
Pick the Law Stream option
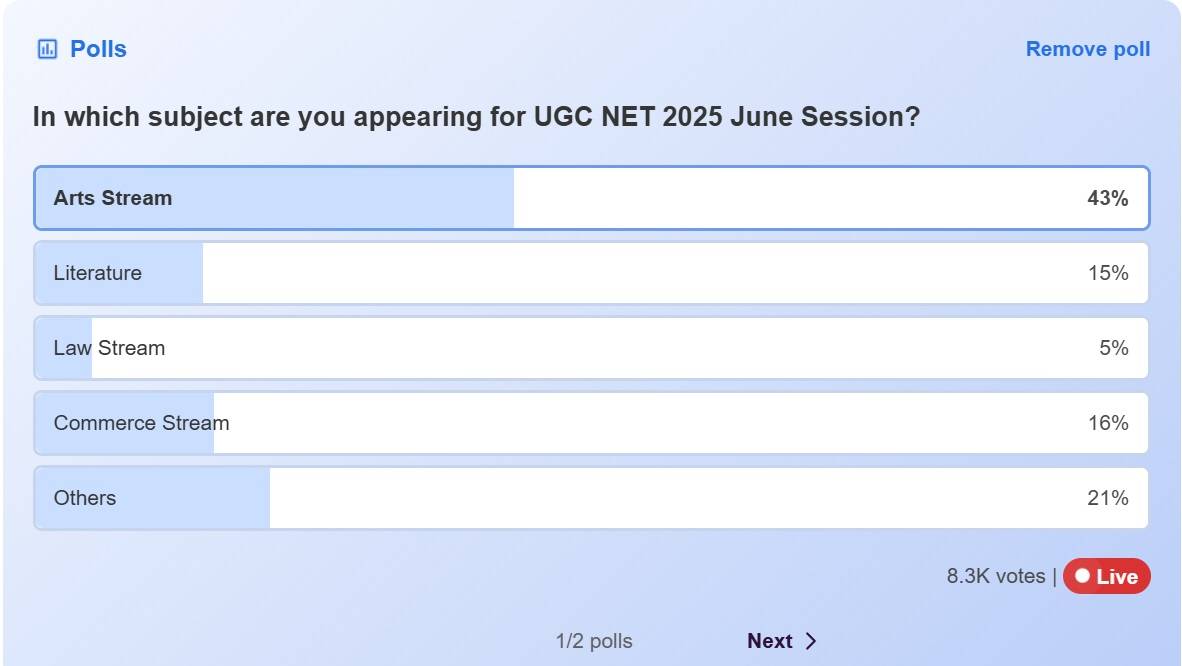click(x=109, y=348)
